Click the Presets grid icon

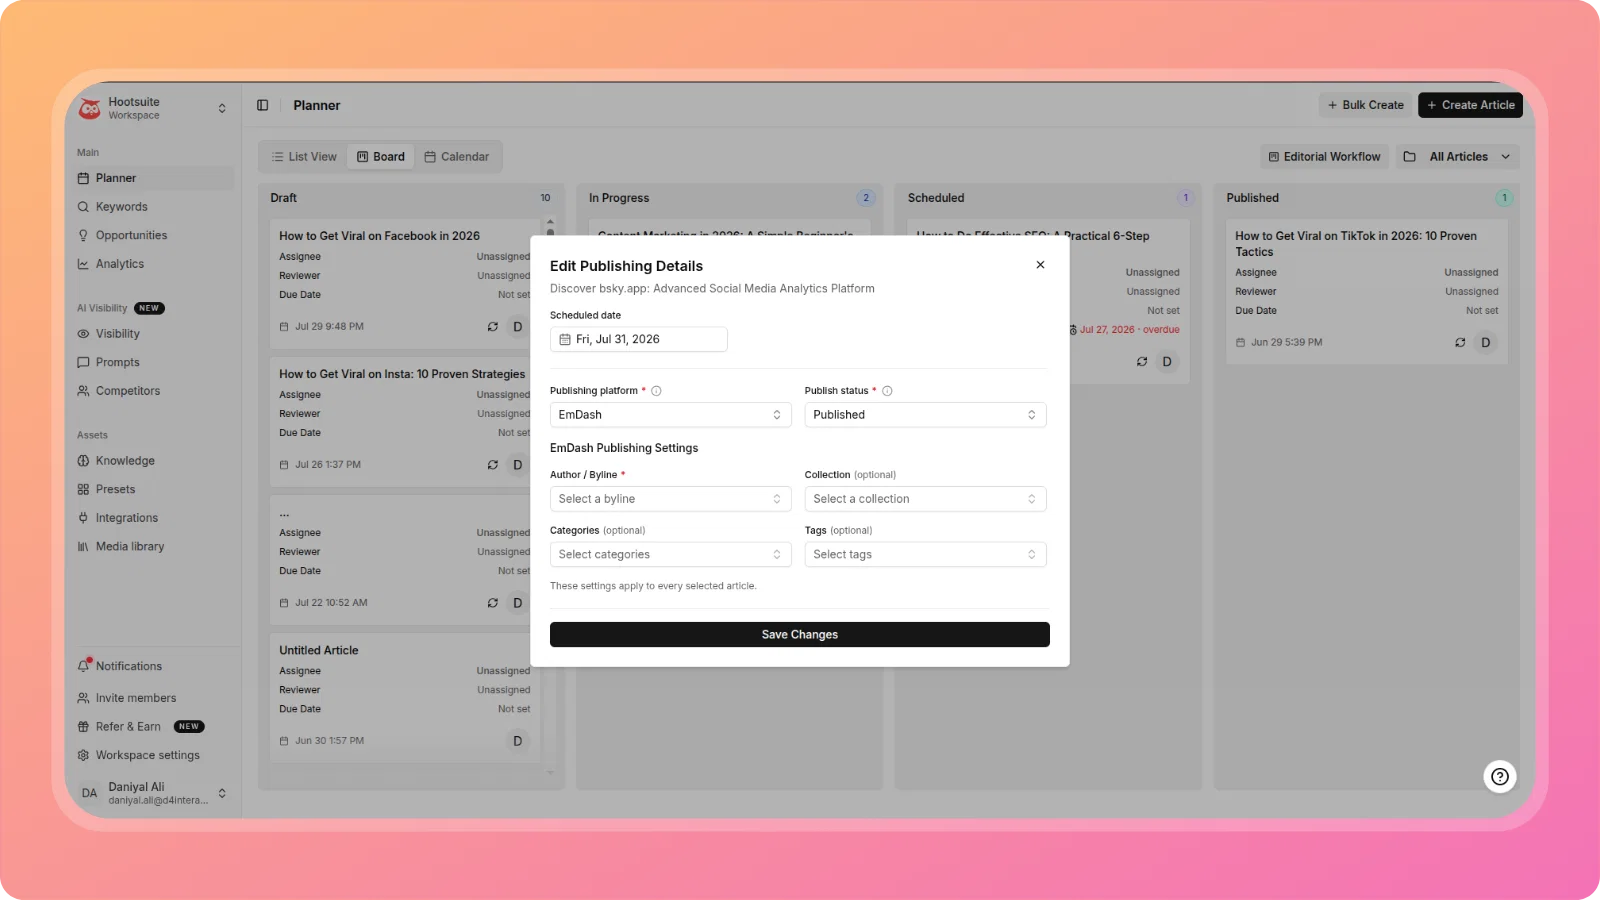click(83, 489)
